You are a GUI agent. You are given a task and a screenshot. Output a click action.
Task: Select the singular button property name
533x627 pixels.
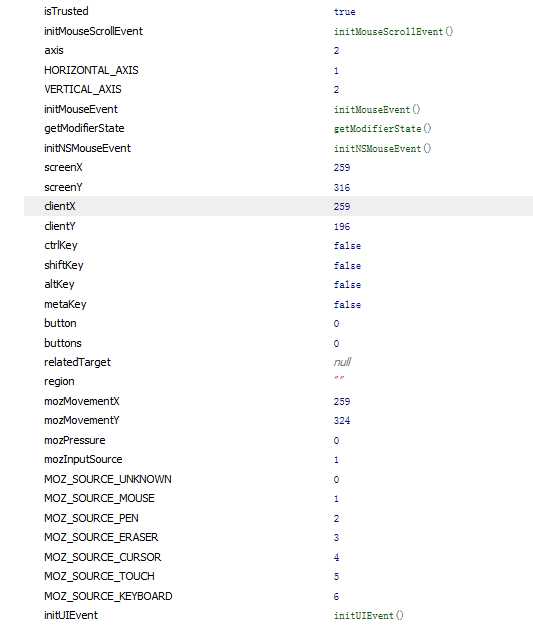pos(60,323)
